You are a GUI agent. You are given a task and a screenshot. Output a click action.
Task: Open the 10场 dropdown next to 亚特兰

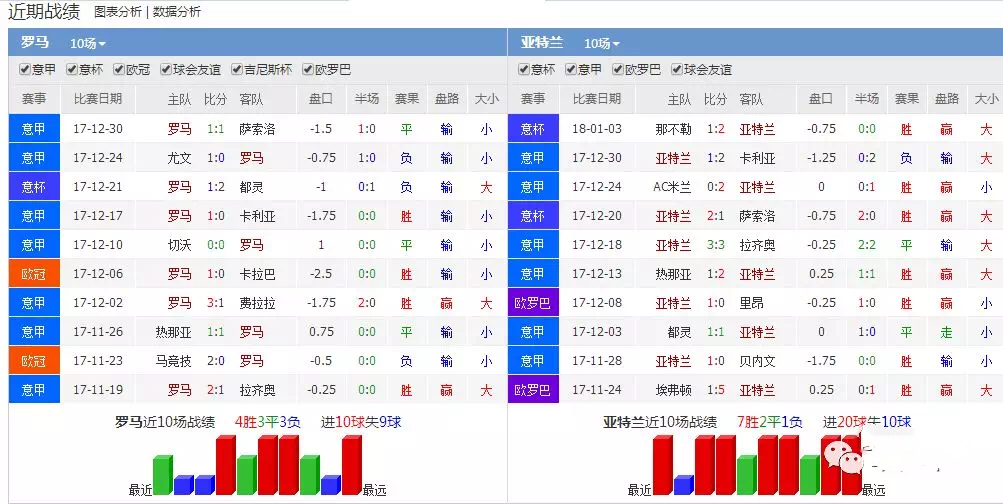(x=602, y=43)
